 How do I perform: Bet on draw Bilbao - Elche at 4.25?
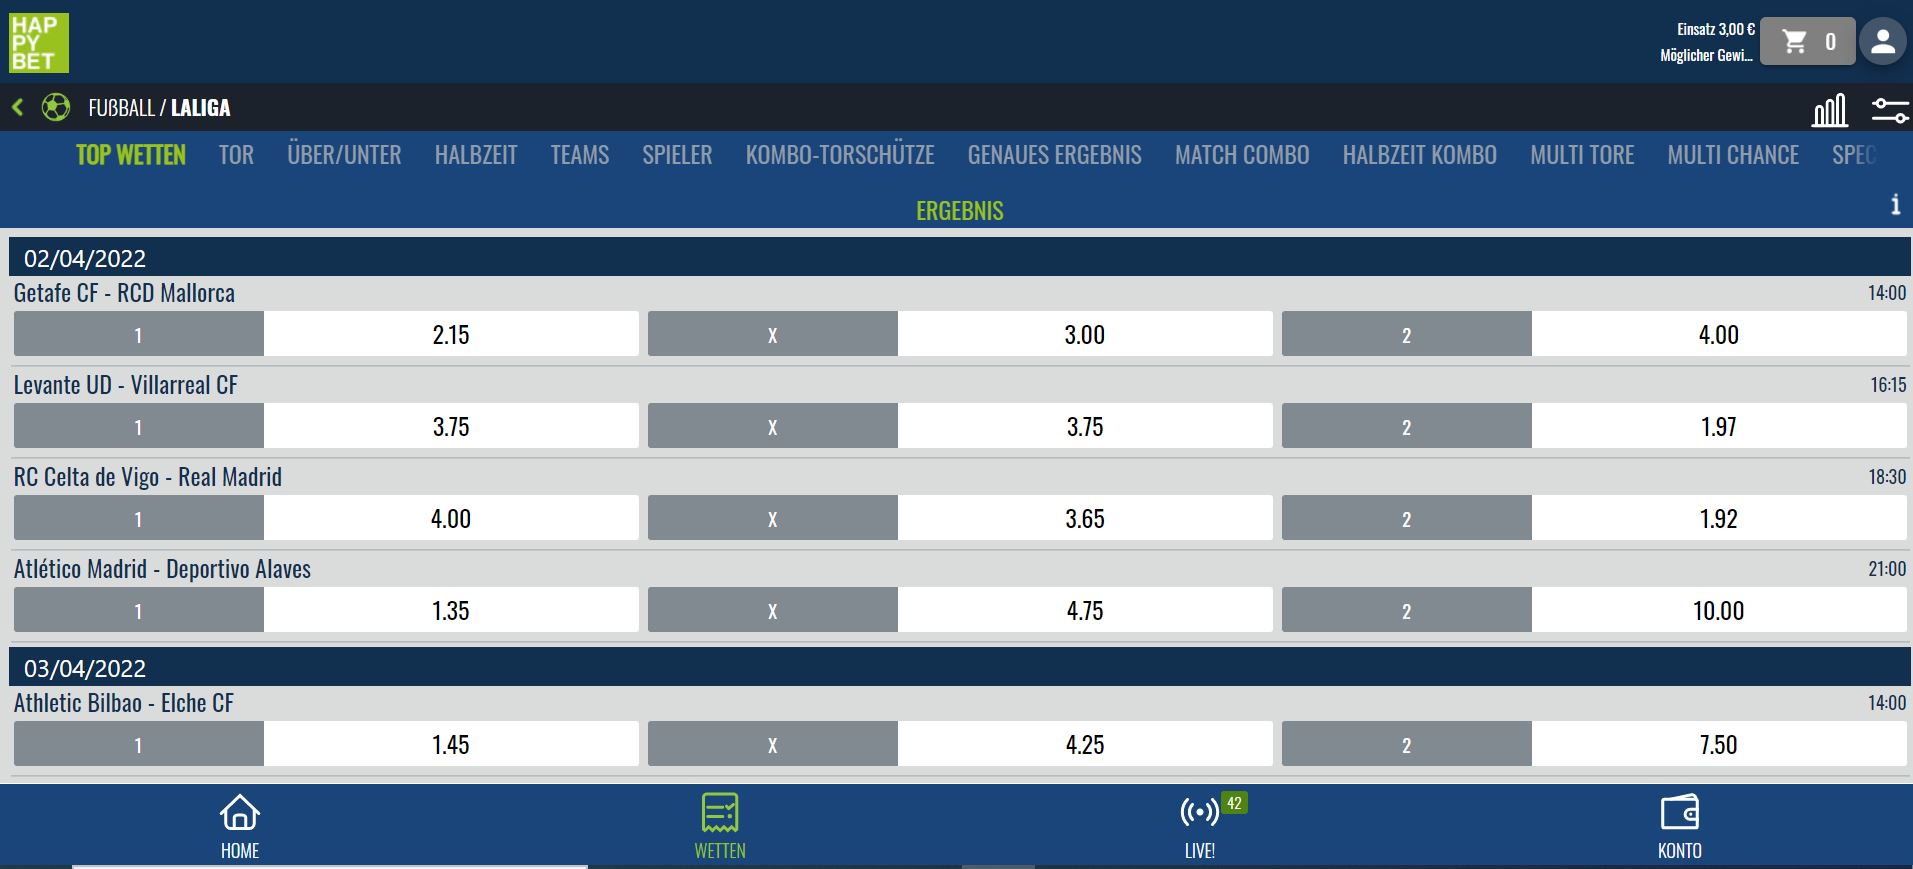click(960, 744)
